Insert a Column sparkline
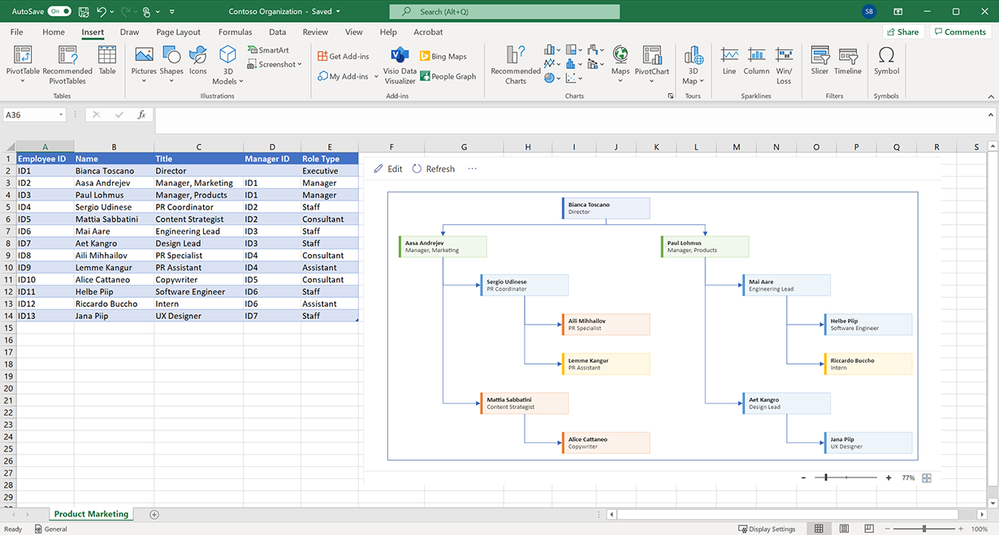The image size is (999, 535). [756, 61]
